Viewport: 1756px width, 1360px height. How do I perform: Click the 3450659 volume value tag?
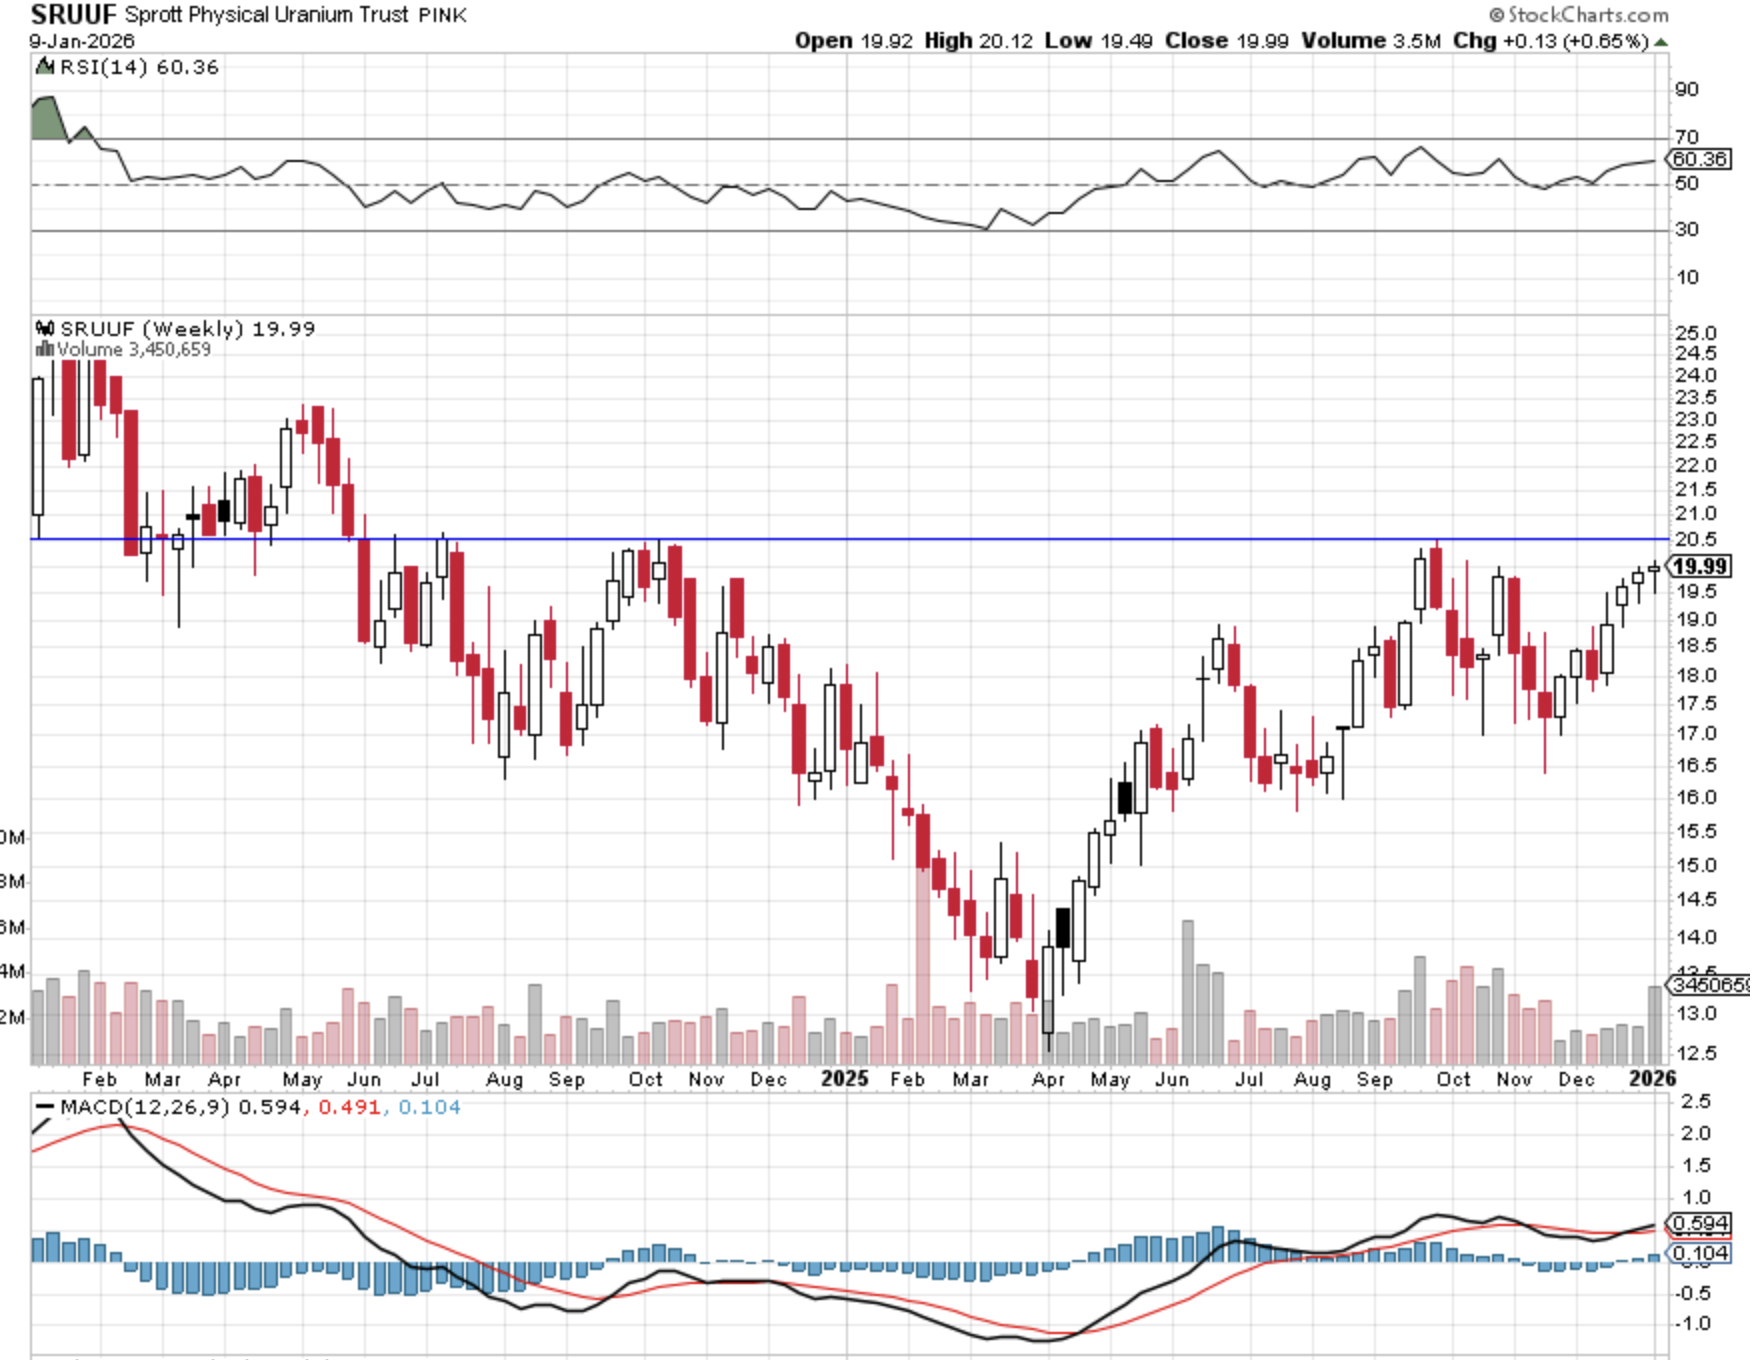coord(1708,985)
